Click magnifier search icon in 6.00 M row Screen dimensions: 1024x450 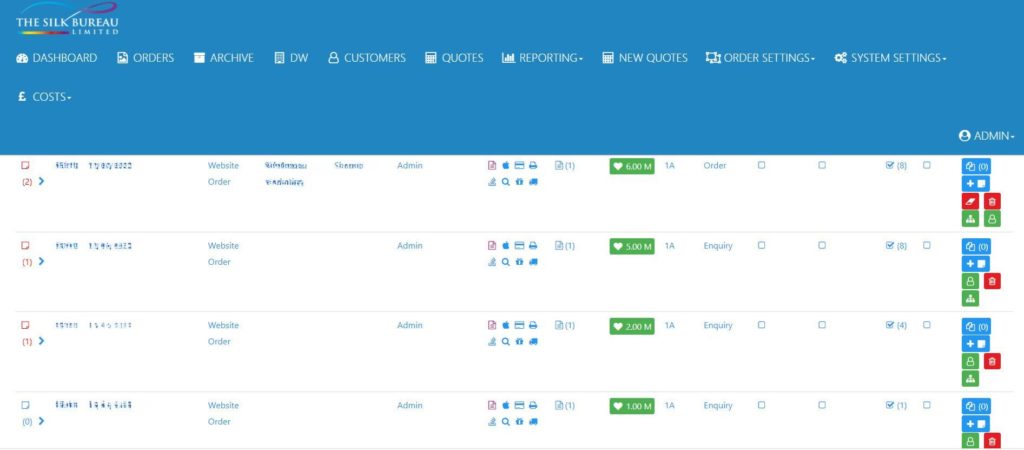click(x=505, y=182)
